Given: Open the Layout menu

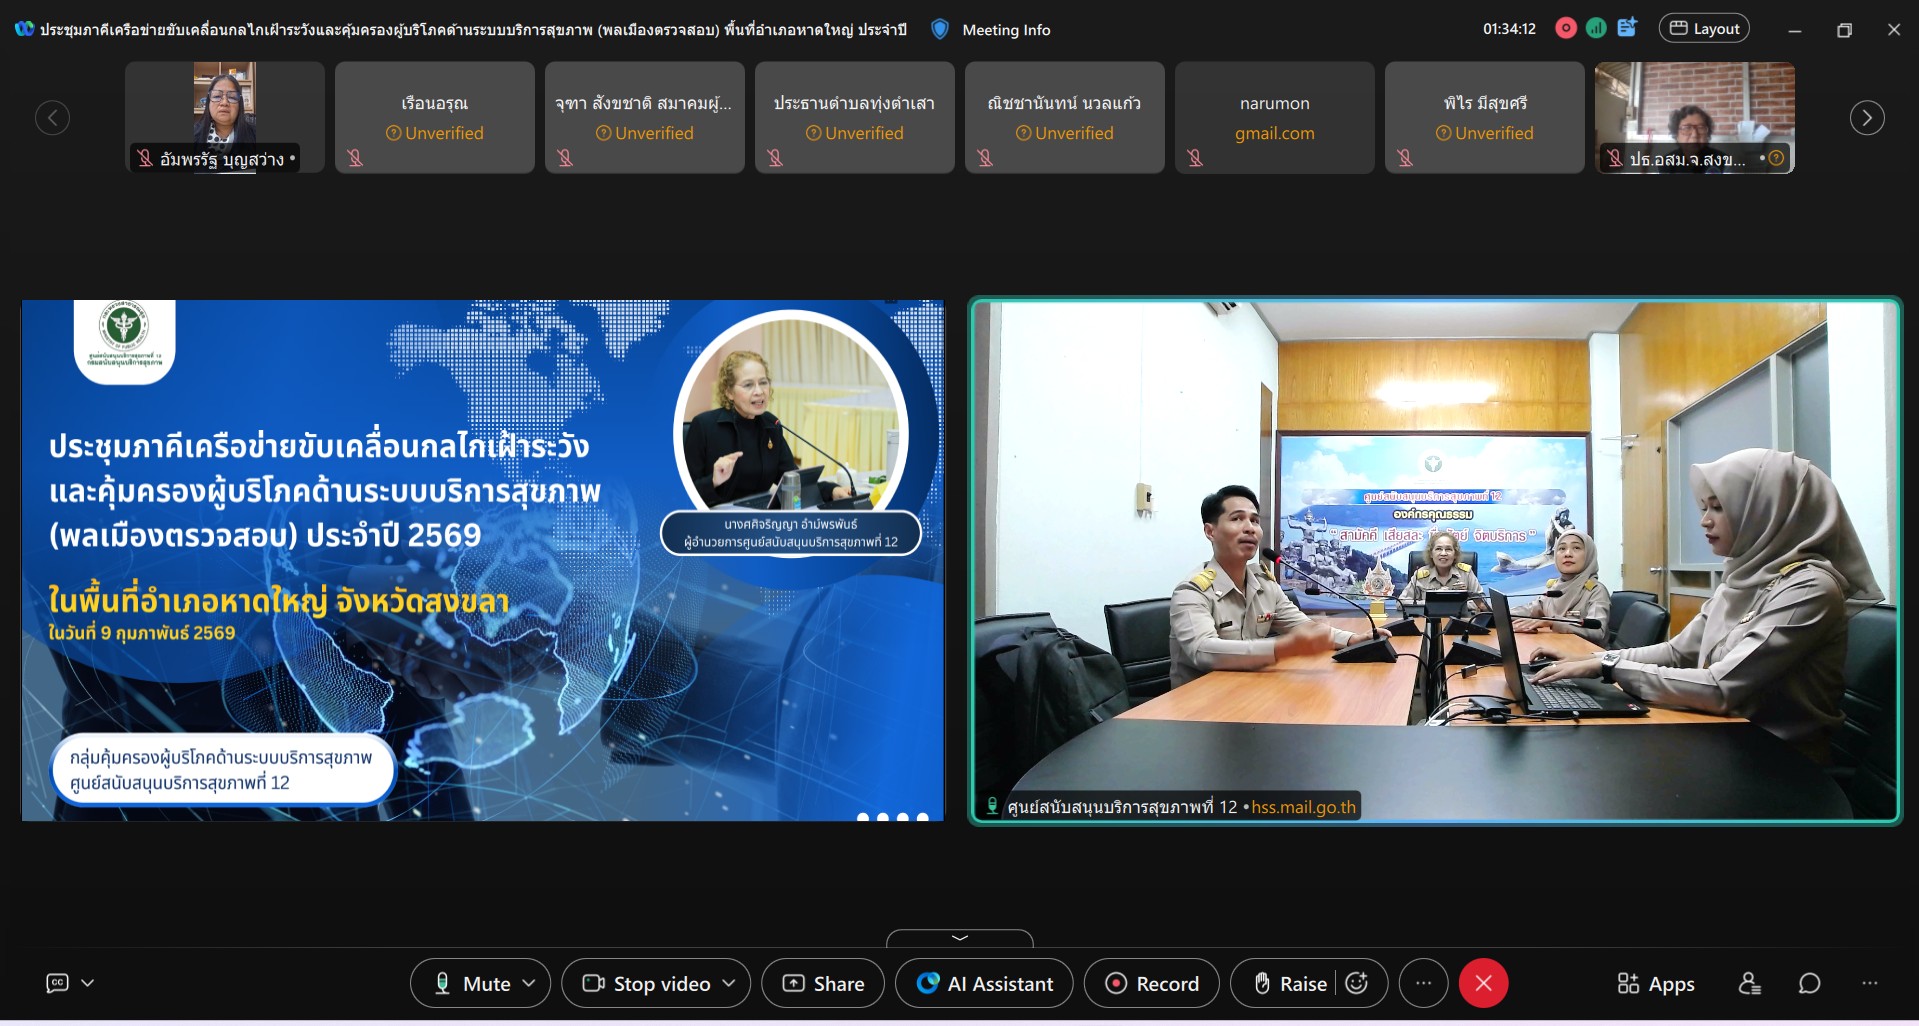Looking at the screenshot, I should click(x=1705, y=29).
